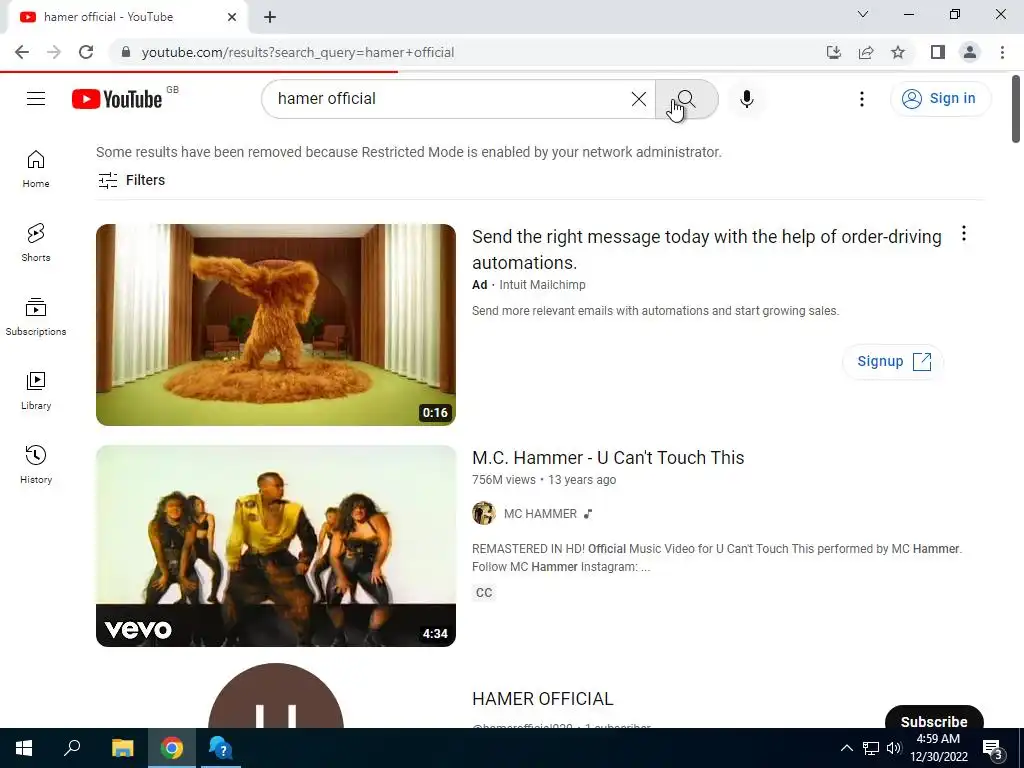Go to Home in sidebar

(x=36, y=169)
